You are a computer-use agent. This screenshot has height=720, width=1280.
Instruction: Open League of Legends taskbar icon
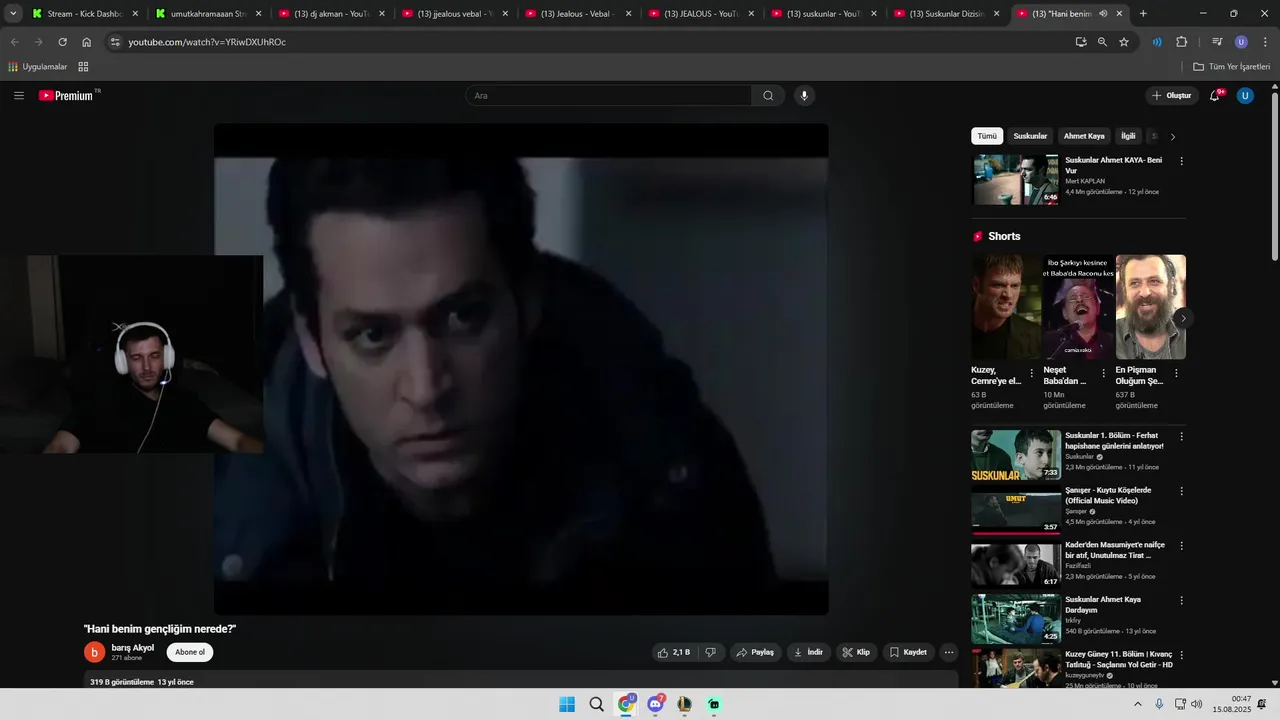684,704
